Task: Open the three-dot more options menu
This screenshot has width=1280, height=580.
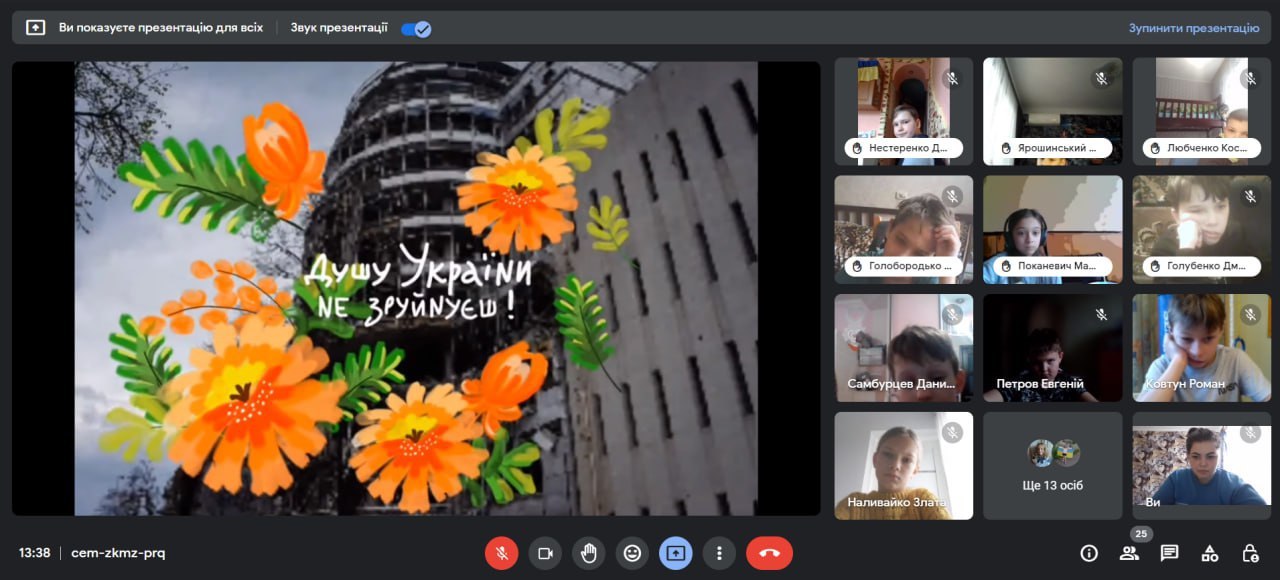Action: pyautogui.click(x=719, y=553)
